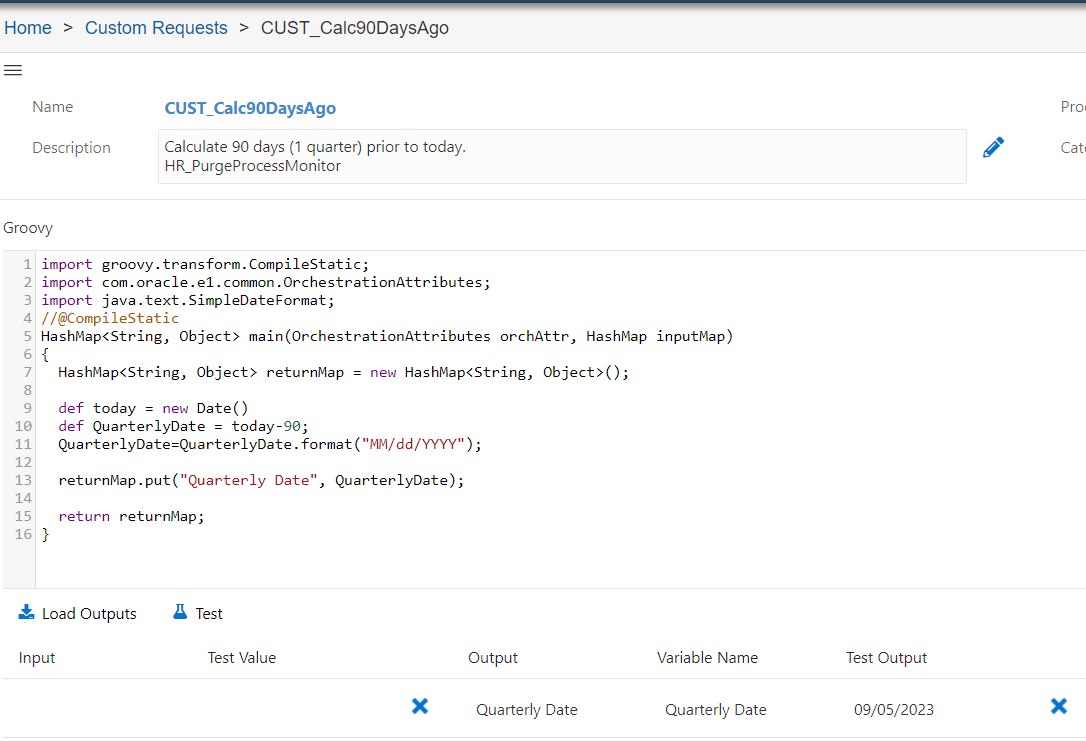
Task: Click the CUST_Calc90DaysAgo name title
Action: (250, 108)
